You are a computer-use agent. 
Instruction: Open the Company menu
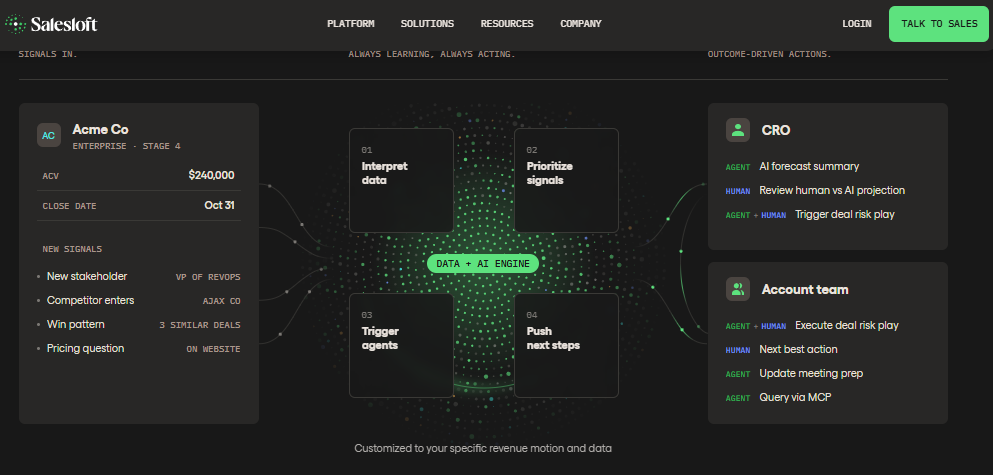pos(581,23)
